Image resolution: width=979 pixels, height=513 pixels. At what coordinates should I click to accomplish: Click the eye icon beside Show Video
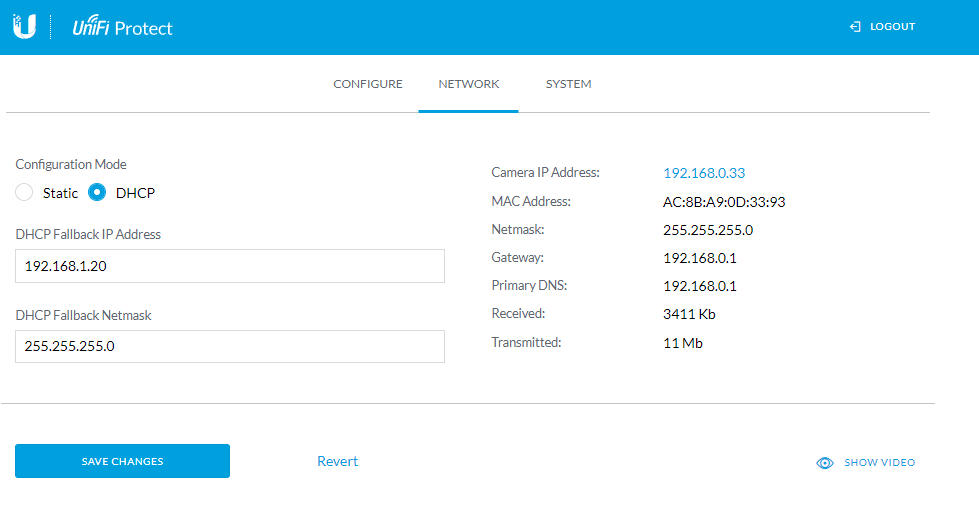tap(825, 462)
